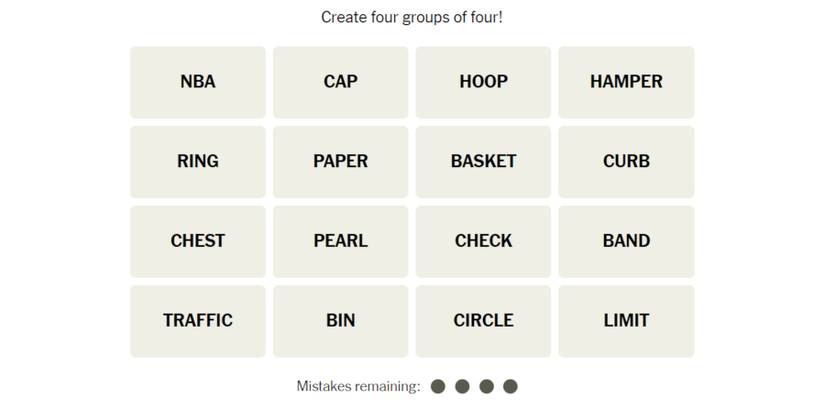Toggle the HOOP tile

(x=483, y=82)
